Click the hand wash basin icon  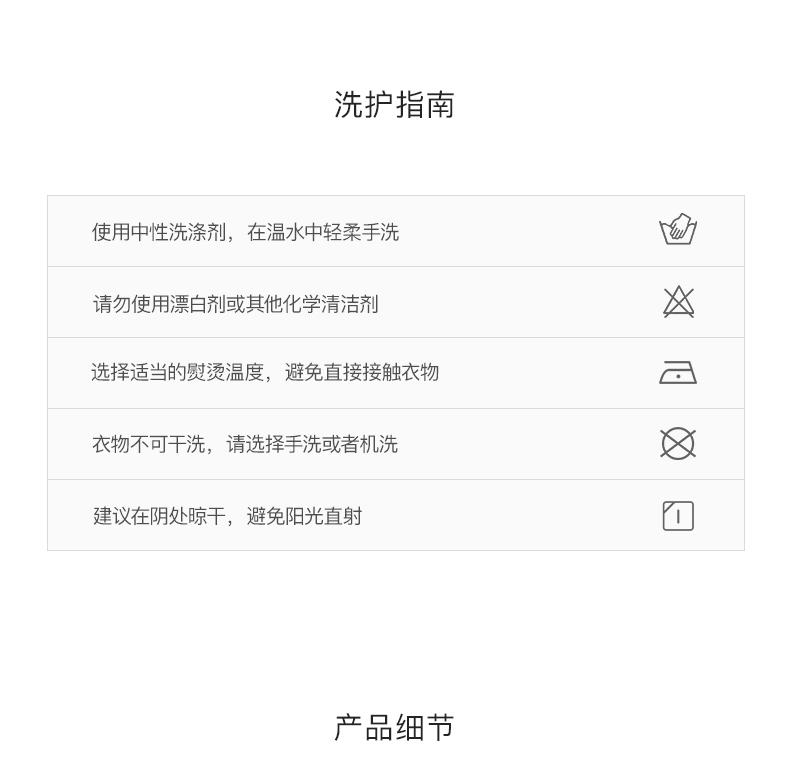(x=678, y=231)
